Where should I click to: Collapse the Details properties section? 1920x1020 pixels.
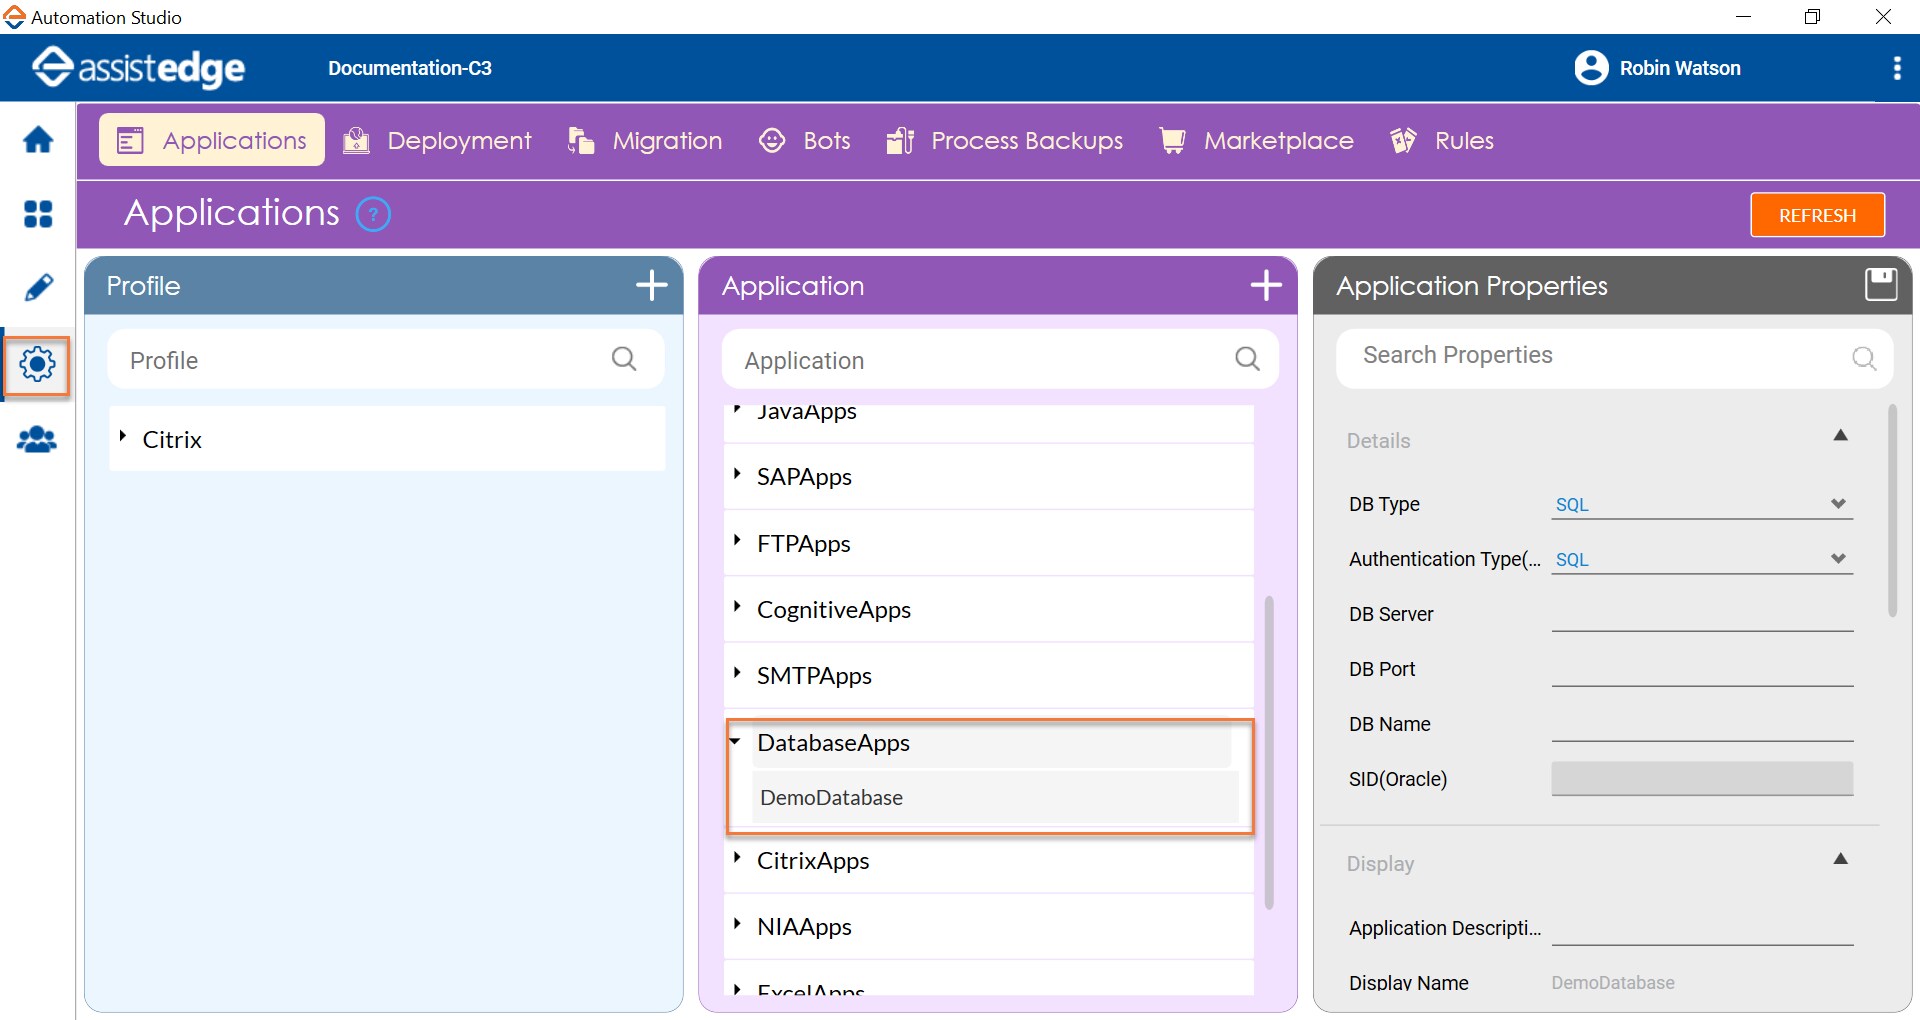pos(1840,436)
